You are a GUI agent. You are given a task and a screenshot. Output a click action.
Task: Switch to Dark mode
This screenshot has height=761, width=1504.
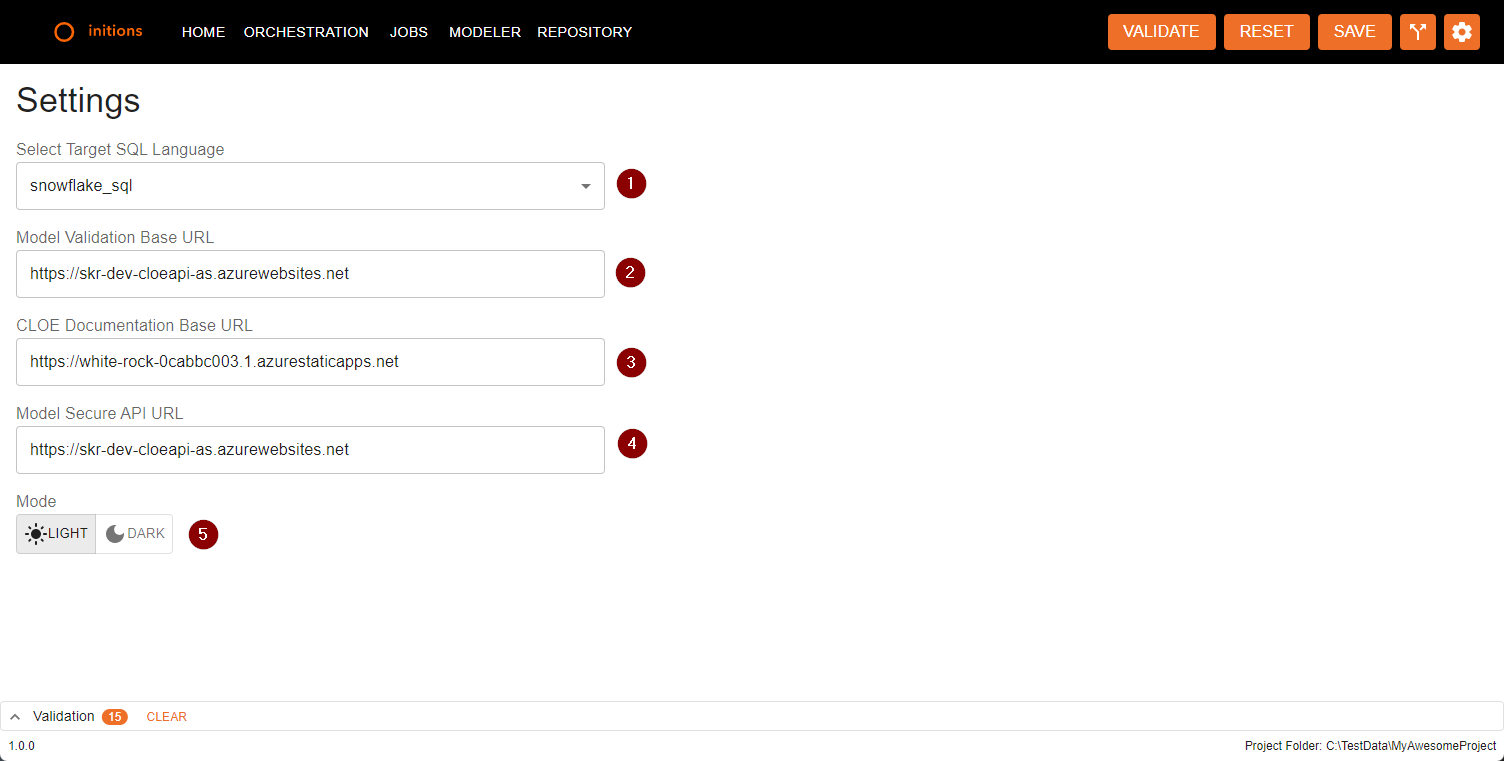coord(135,534)
